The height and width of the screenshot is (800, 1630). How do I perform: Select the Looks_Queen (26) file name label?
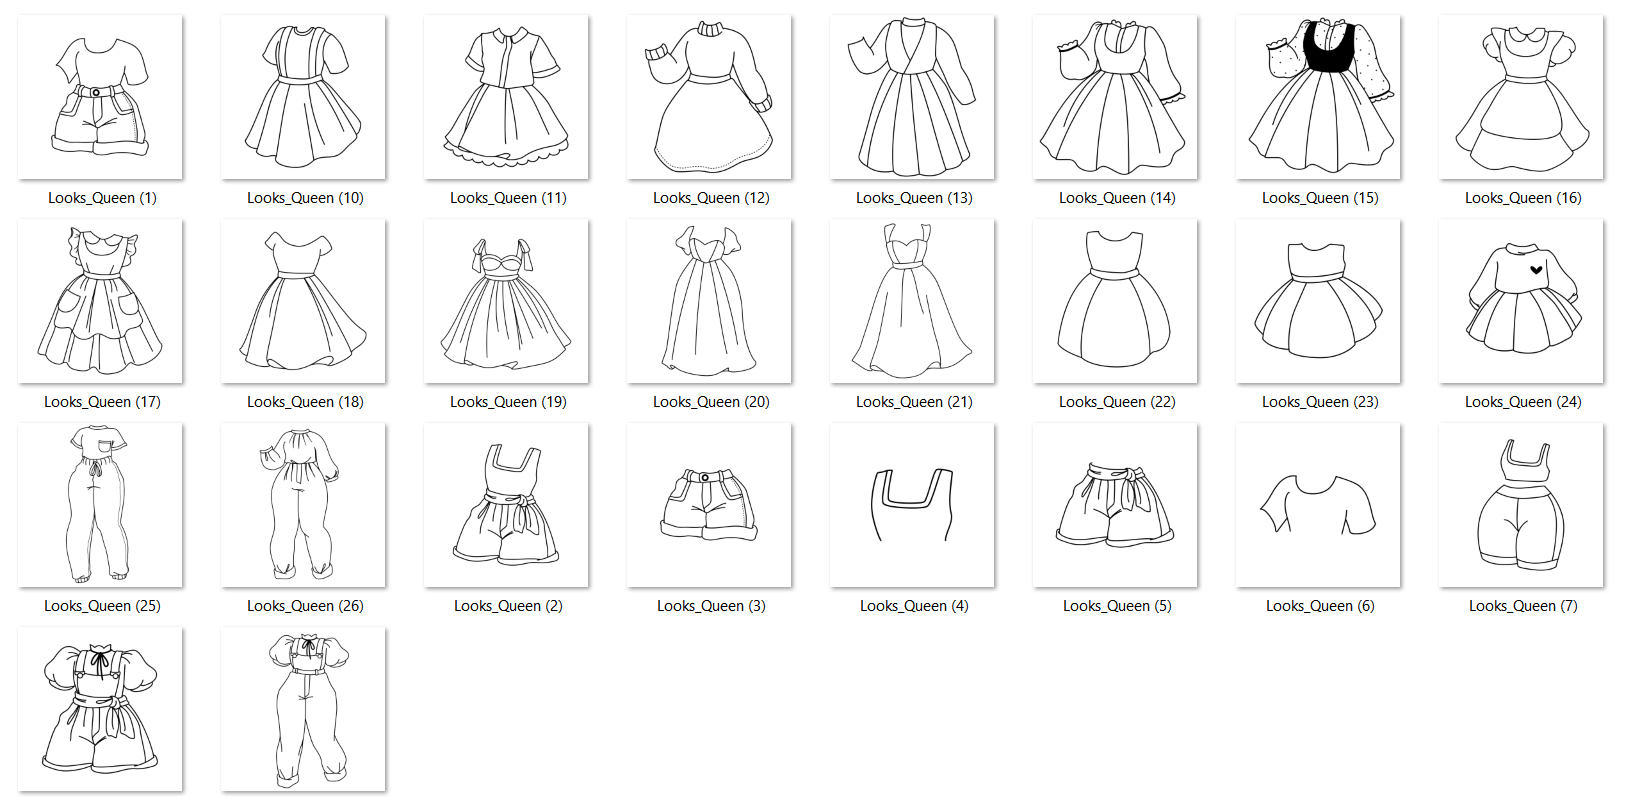[305, 606]
